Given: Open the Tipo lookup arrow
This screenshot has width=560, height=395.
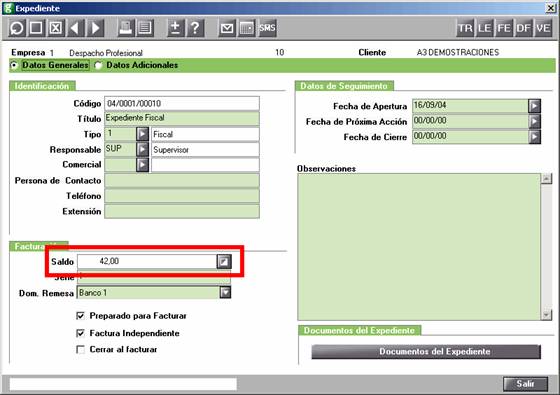Looking at the screenshot, I should pyautogui.click(x=142, y=134).
